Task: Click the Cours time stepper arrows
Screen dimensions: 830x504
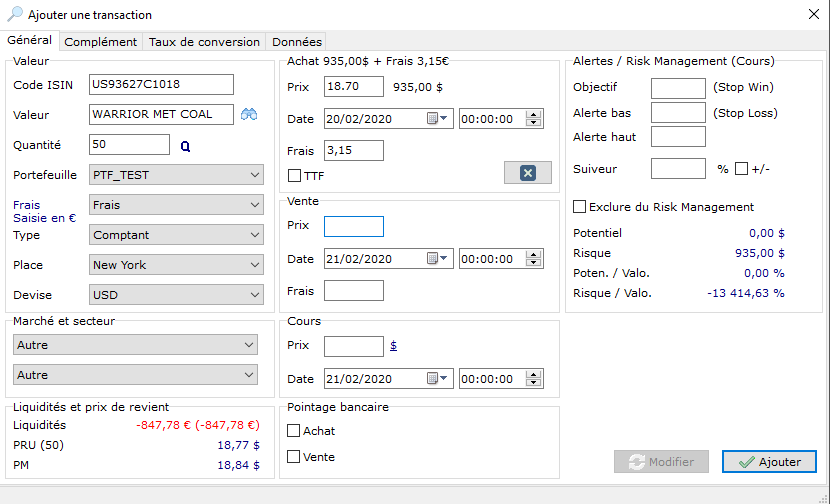Action: [534, 379]
